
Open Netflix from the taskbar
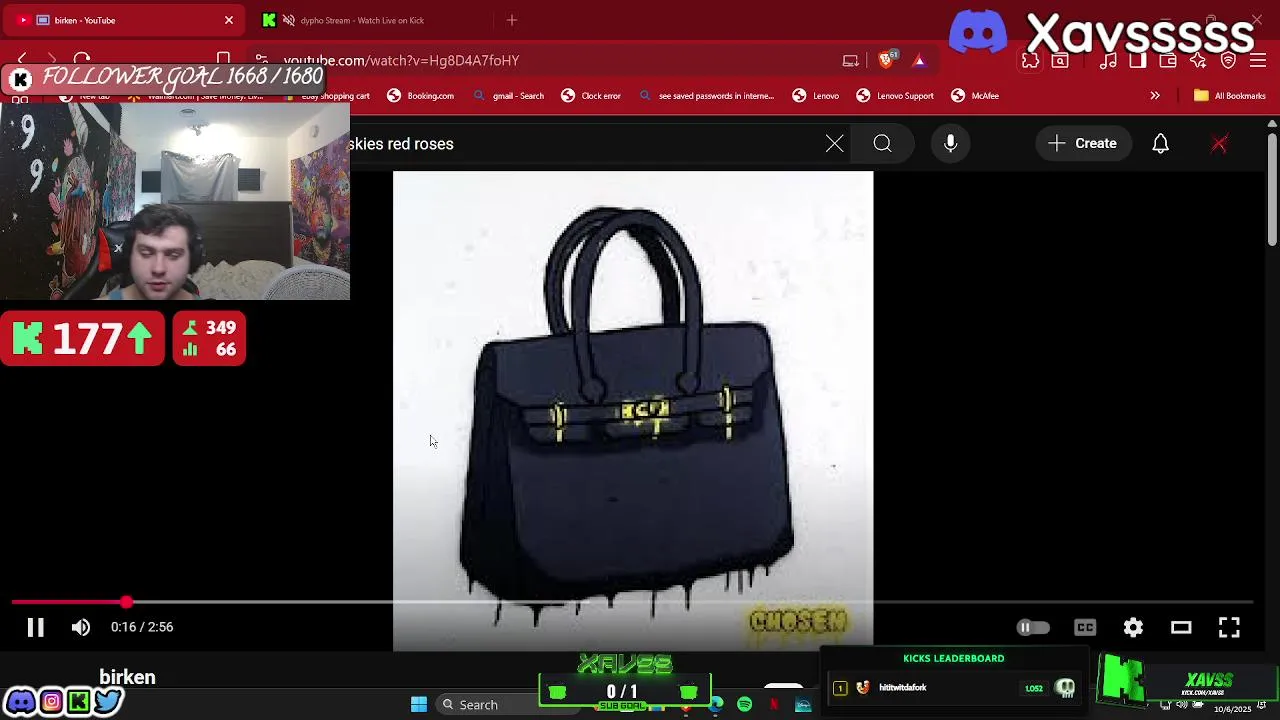[x=773, y=705]
